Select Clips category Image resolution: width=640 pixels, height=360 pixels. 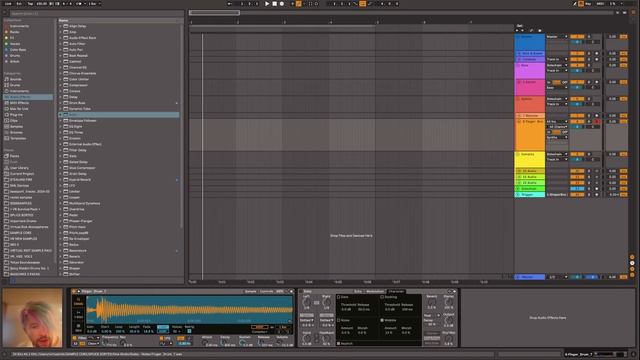[14, 121]
